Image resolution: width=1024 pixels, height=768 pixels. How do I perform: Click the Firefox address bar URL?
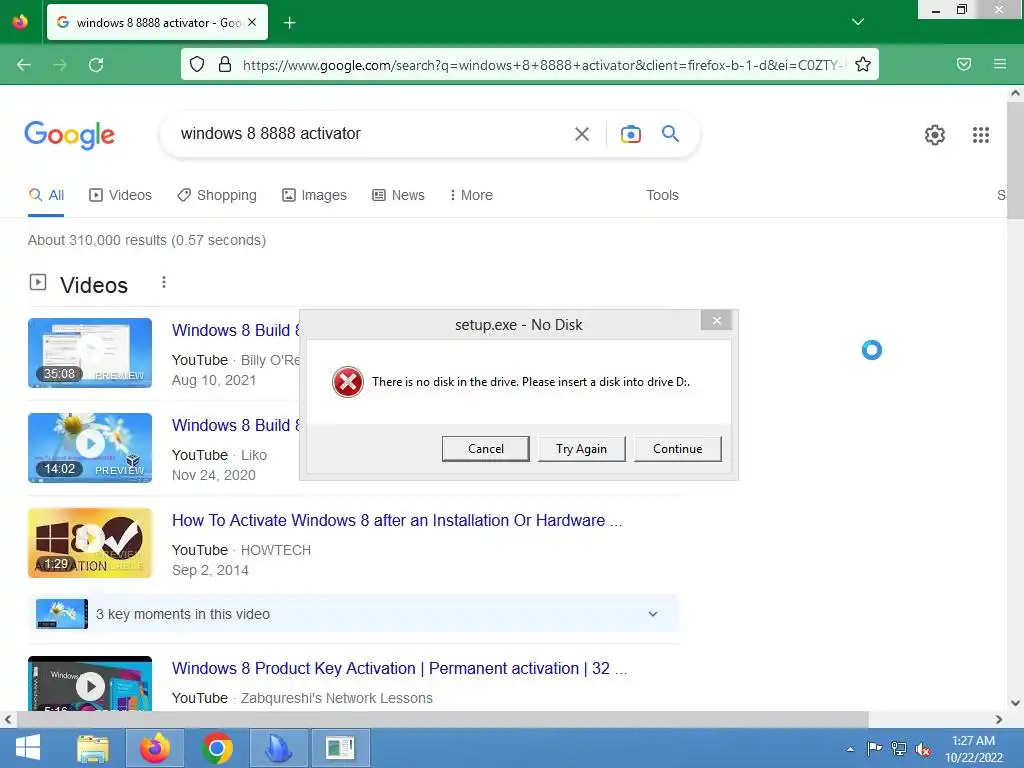pos(542,65)
